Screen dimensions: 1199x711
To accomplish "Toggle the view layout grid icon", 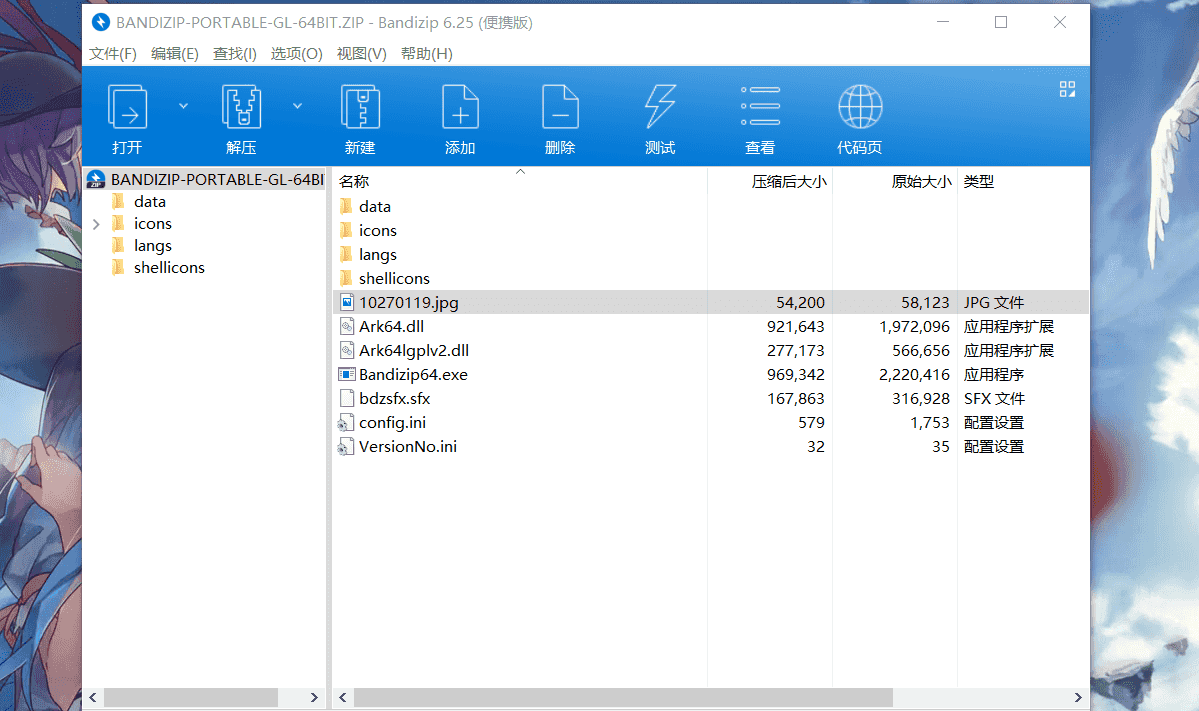I will tap(1067, 90).
